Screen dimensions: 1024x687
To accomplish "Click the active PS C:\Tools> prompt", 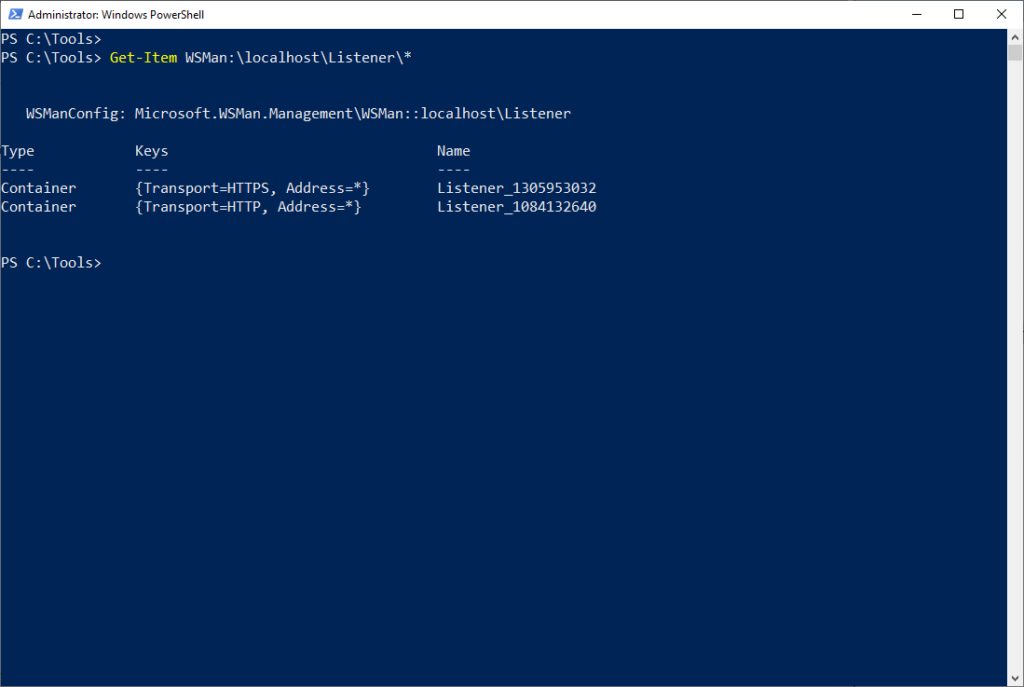I will tap(52, 262).
